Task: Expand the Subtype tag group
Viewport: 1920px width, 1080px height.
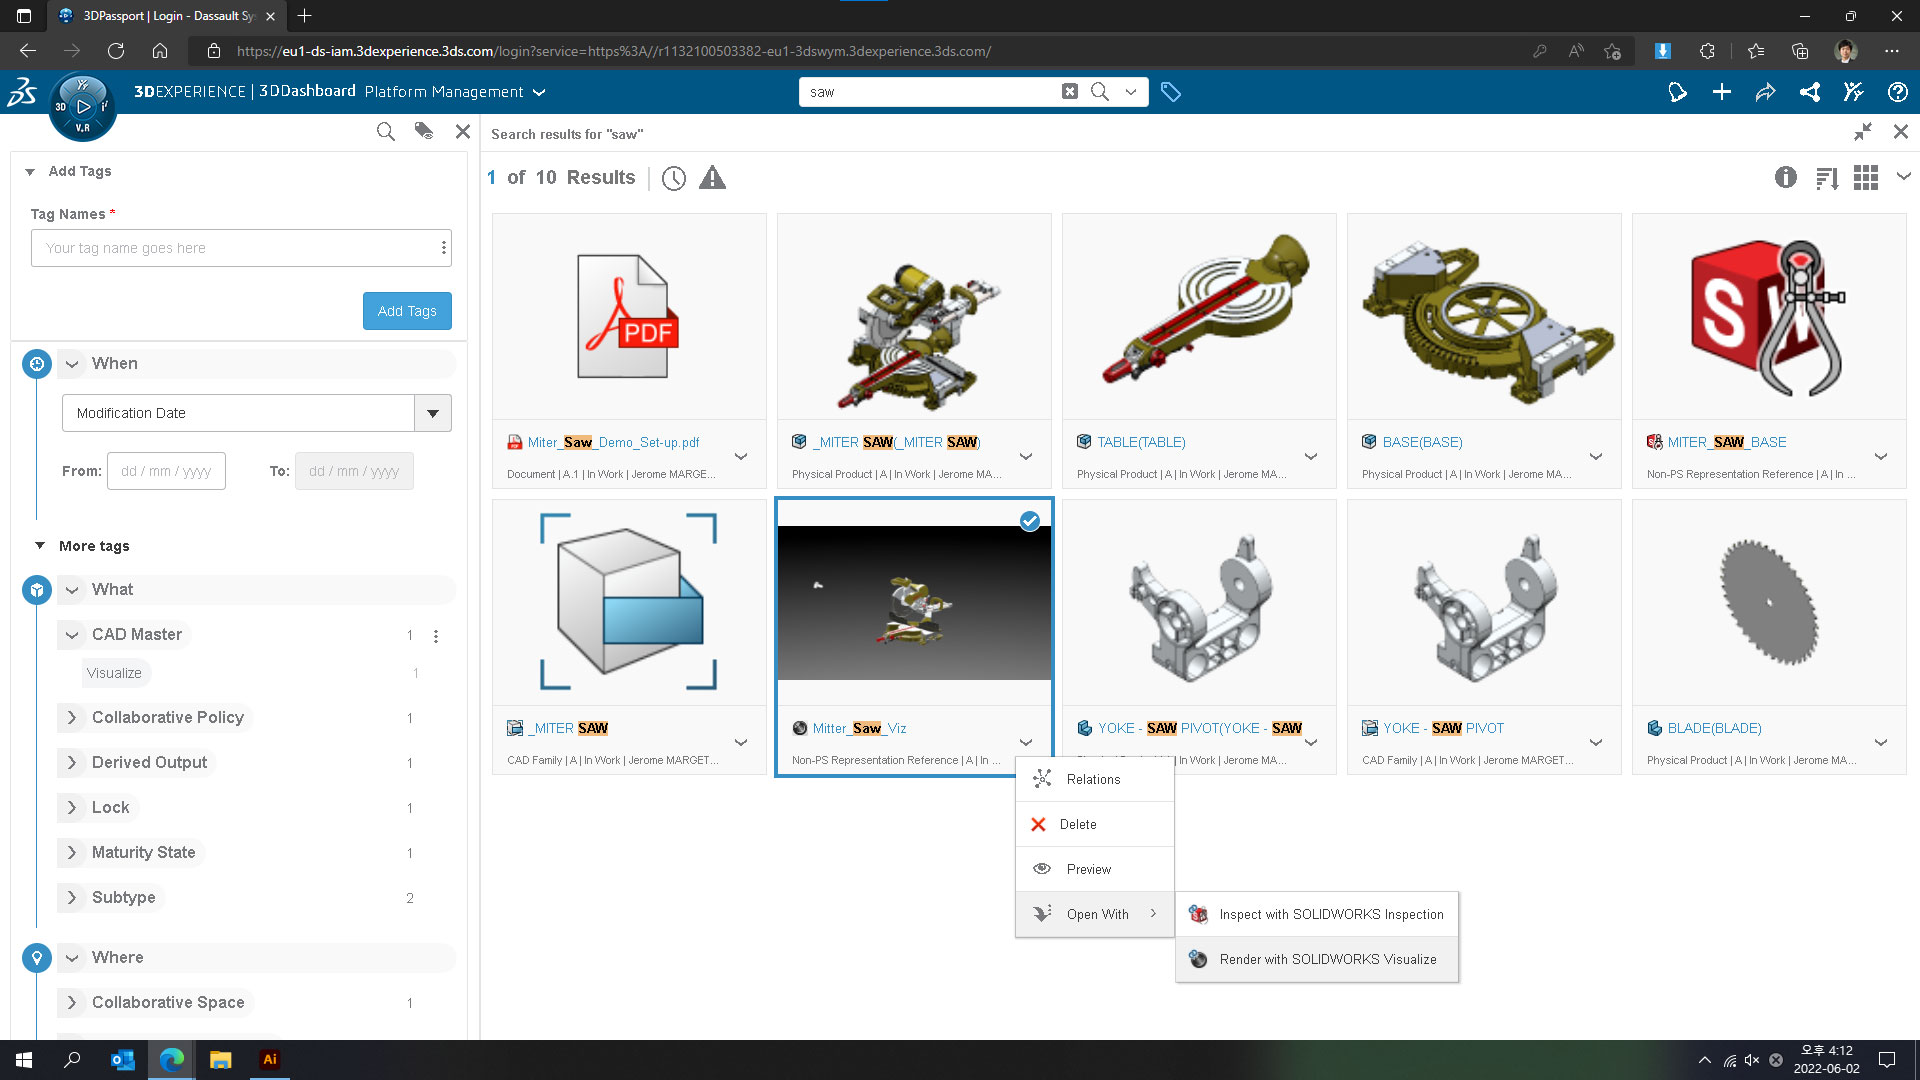Action: (72, 898)
